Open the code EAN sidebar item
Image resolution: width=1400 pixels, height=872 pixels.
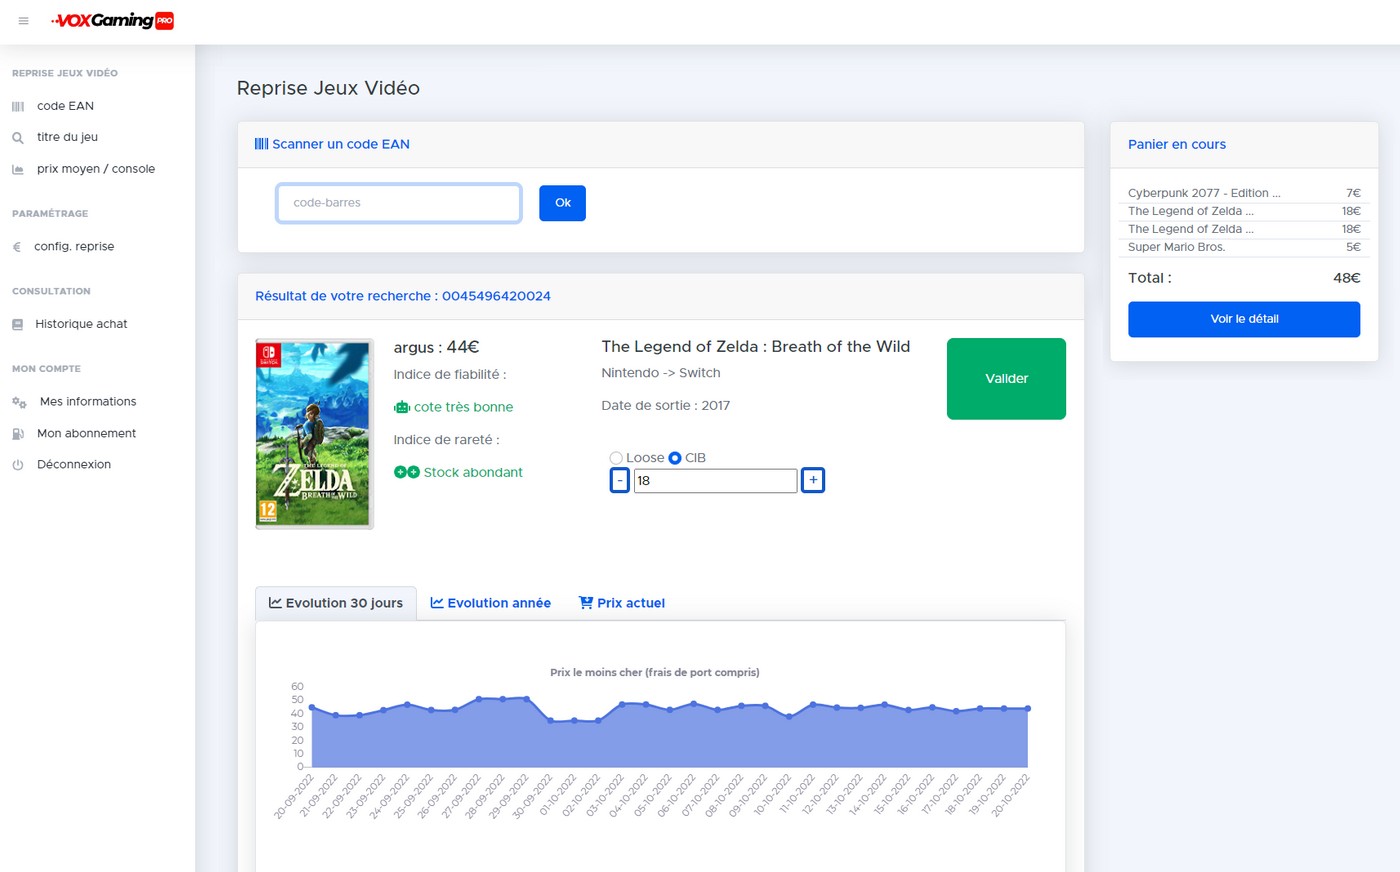[66, 106]
